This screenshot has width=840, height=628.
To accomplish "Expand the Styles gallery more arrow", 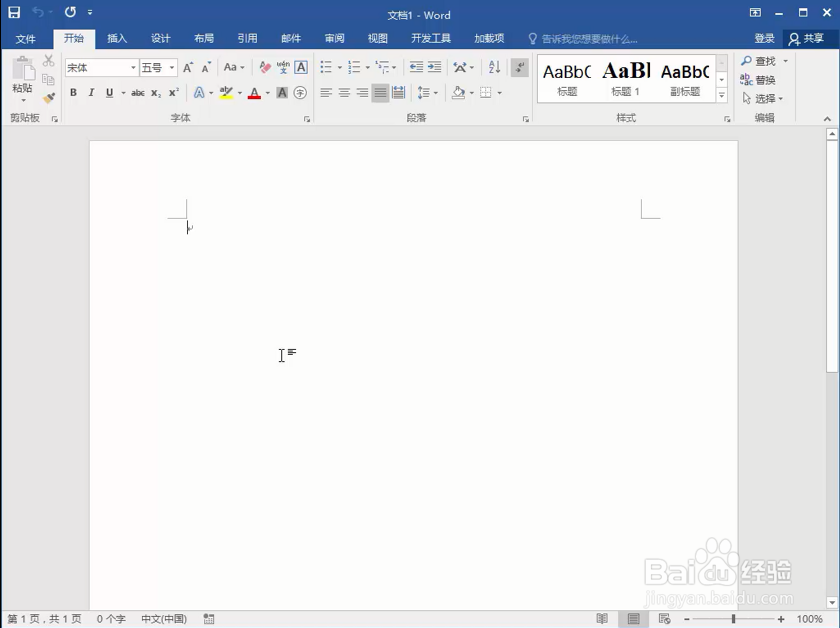I will (x=722, y=95).
